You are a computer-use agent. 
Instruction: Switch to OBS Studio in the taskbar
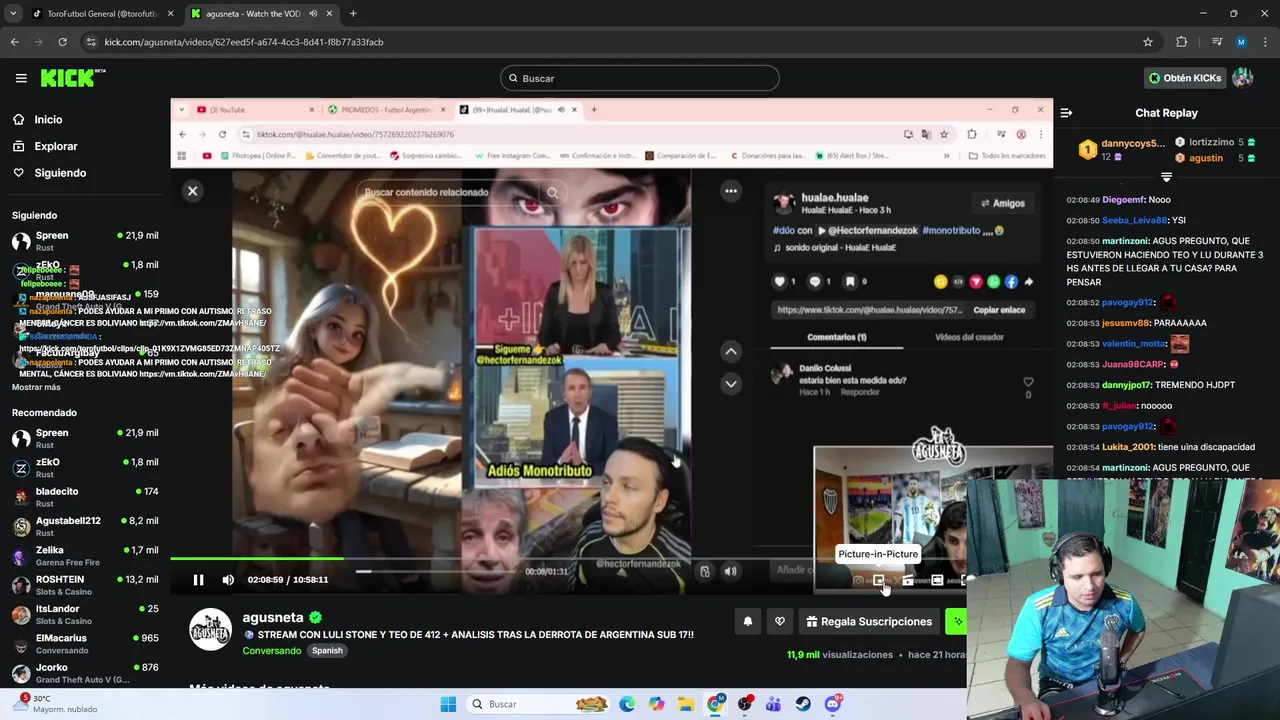click(745, 704)
